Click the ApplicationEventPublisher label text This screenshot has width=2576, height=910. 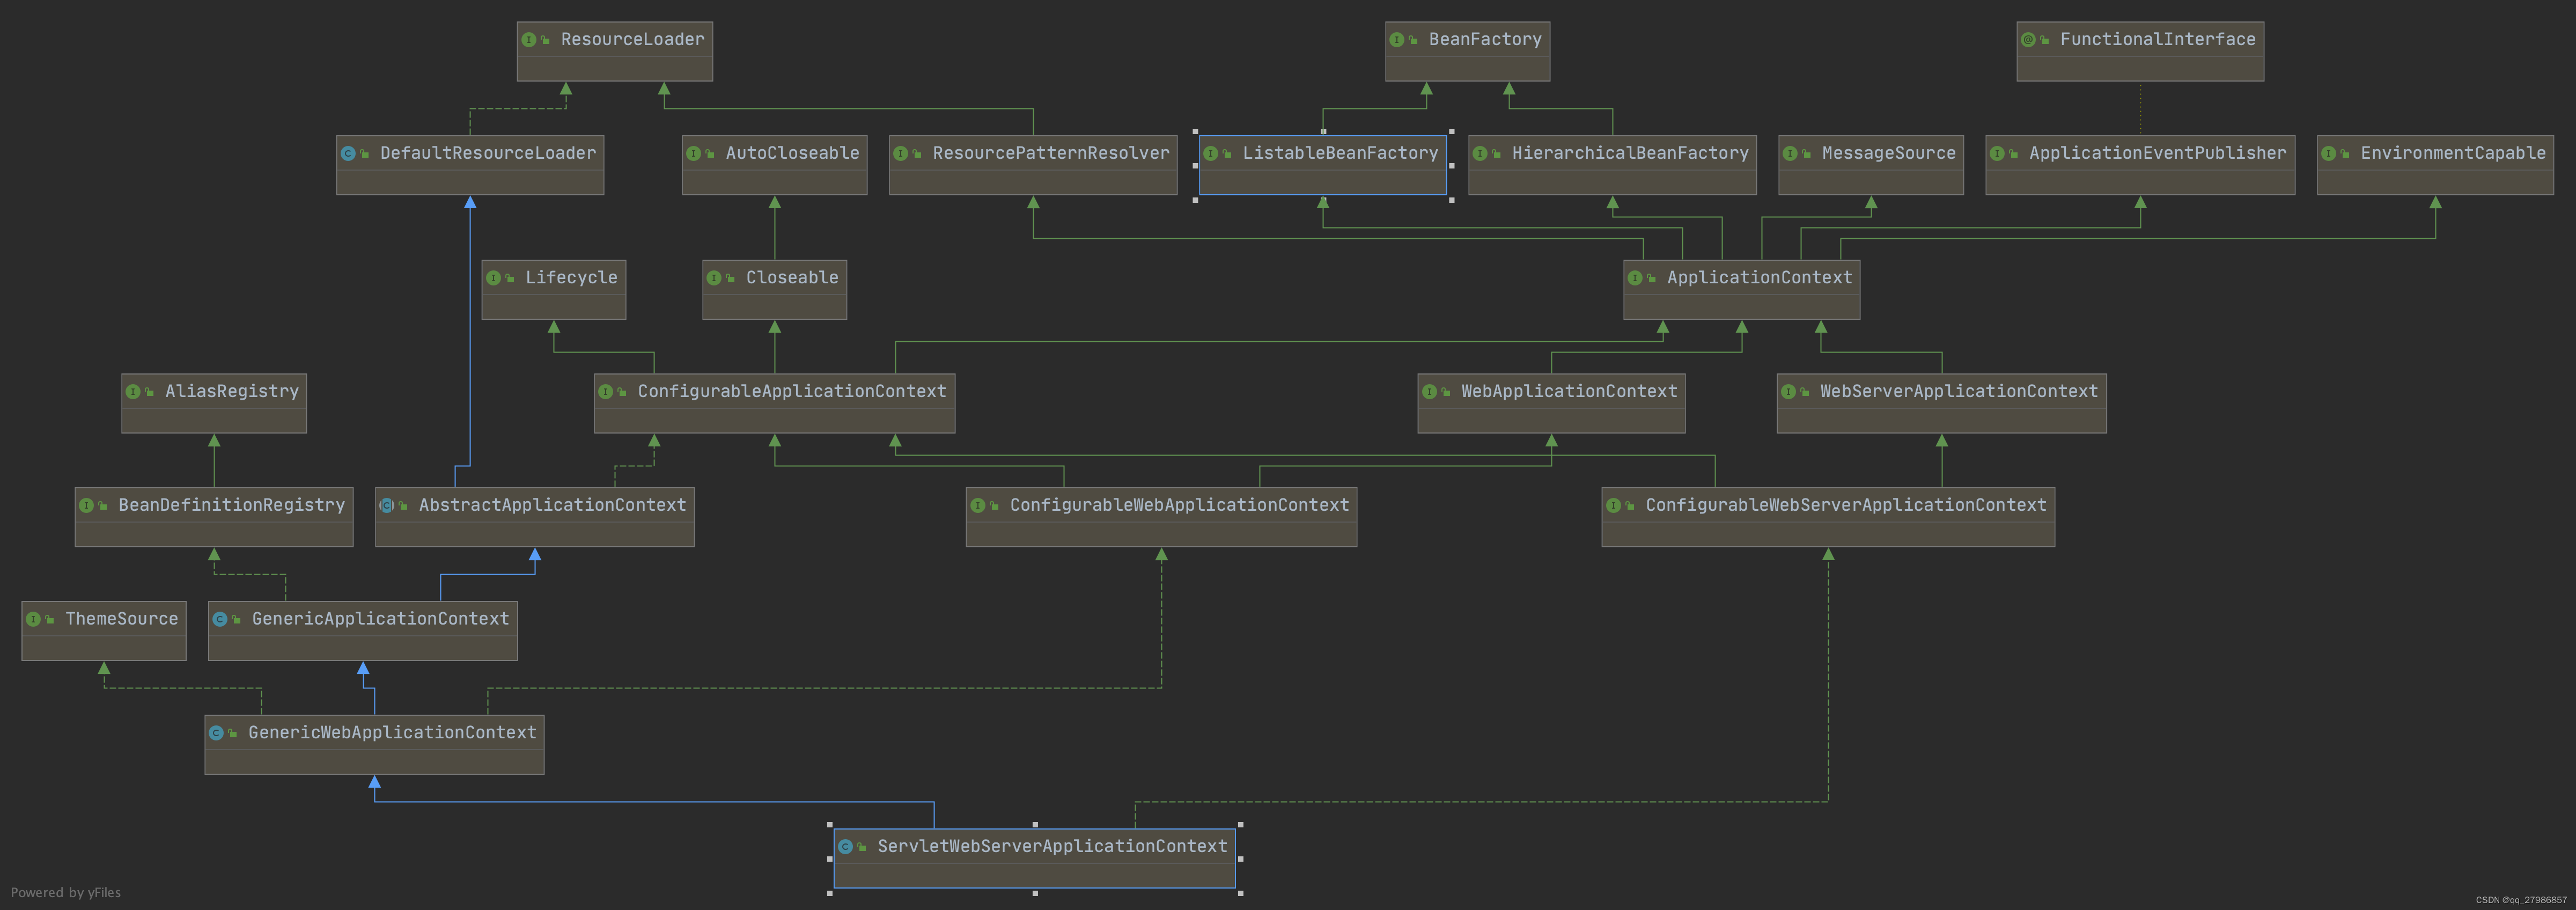click(x=2158, y=154)
